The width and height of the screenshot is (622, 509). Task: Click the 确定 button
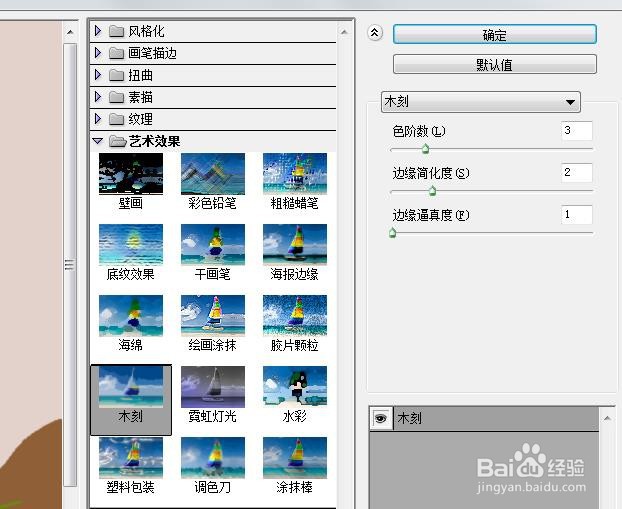point(495,35)
